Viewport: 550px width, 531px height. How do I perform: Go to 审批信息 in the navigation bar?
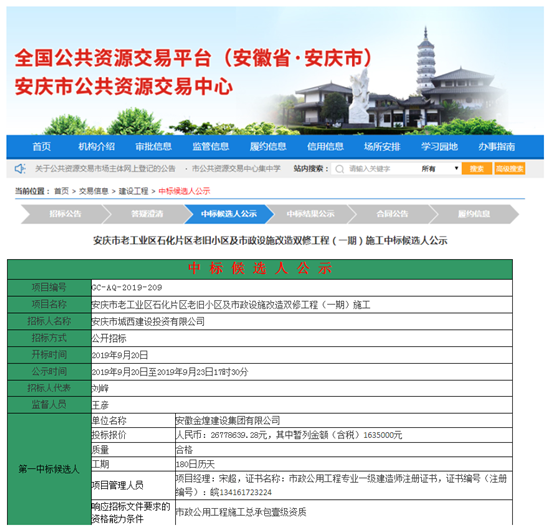coord(154,147)
